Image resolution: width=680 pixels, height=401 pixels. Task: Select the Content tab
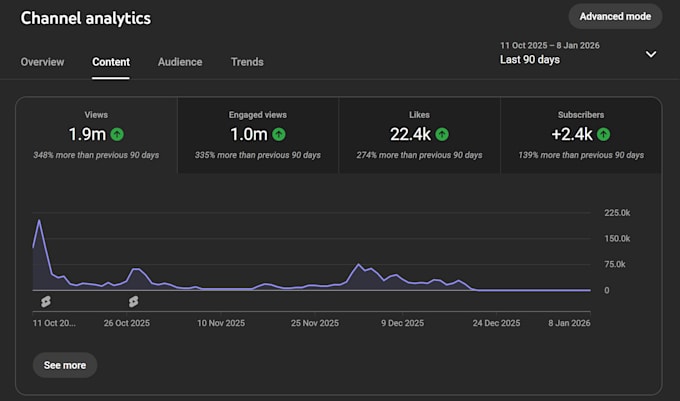pyautogui.click(x=111, y=62)
